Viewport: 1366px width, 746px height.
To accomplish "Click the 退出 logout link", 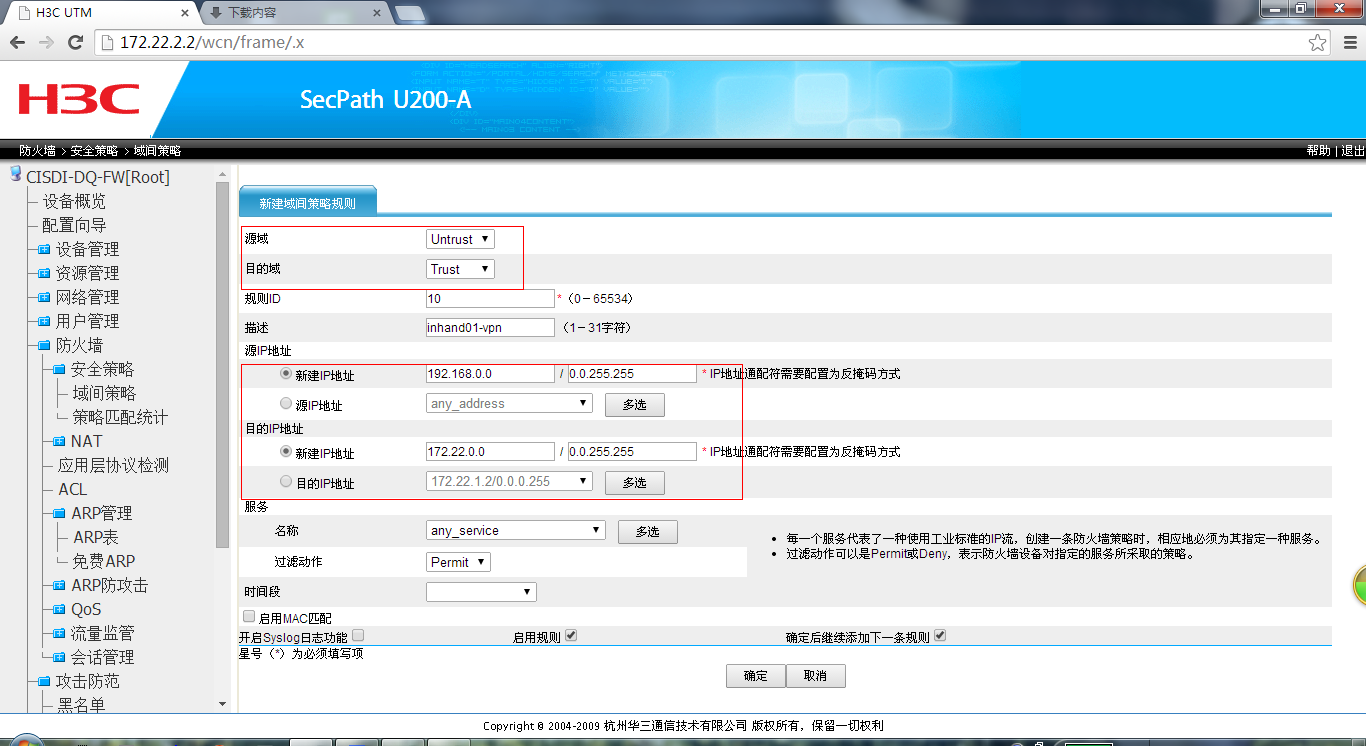I will point(1353,150).
